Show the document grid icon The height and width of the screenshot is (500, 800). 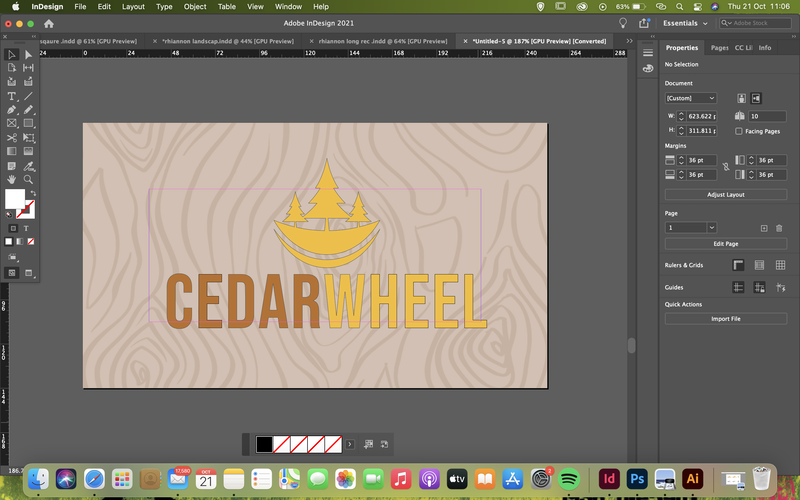(780, 265)
